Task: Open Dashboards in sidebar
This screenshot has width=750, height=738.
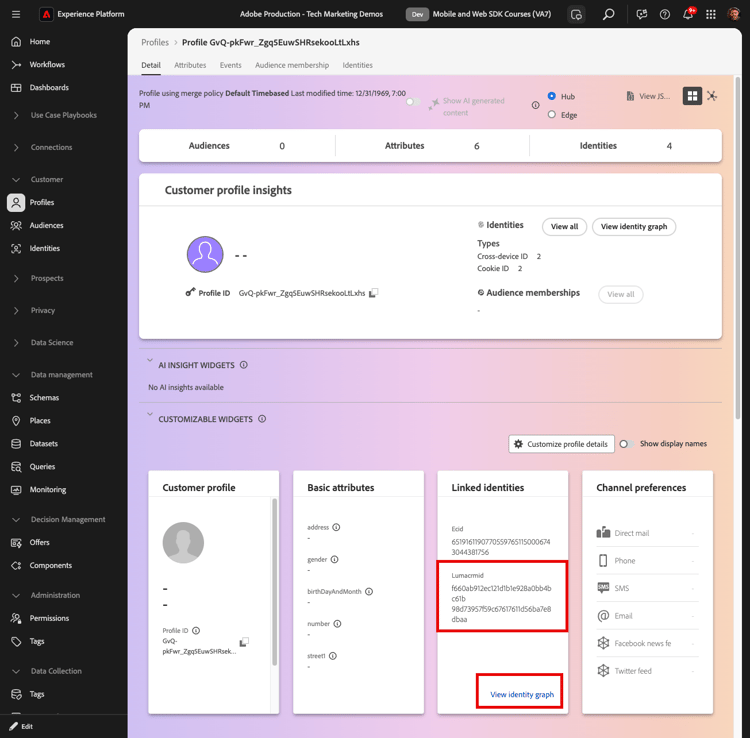Action: [x=49, y=88]
